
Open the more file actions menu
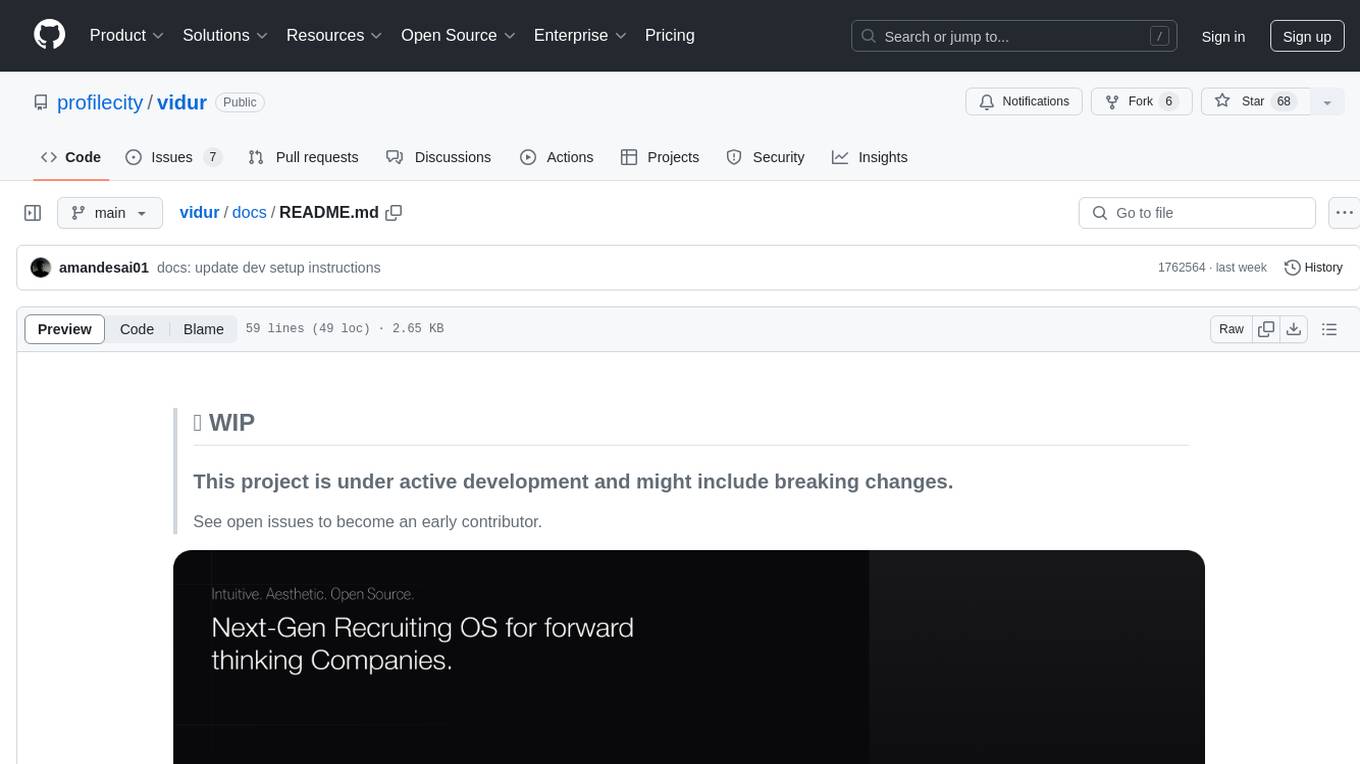[x=1344, y=213]
